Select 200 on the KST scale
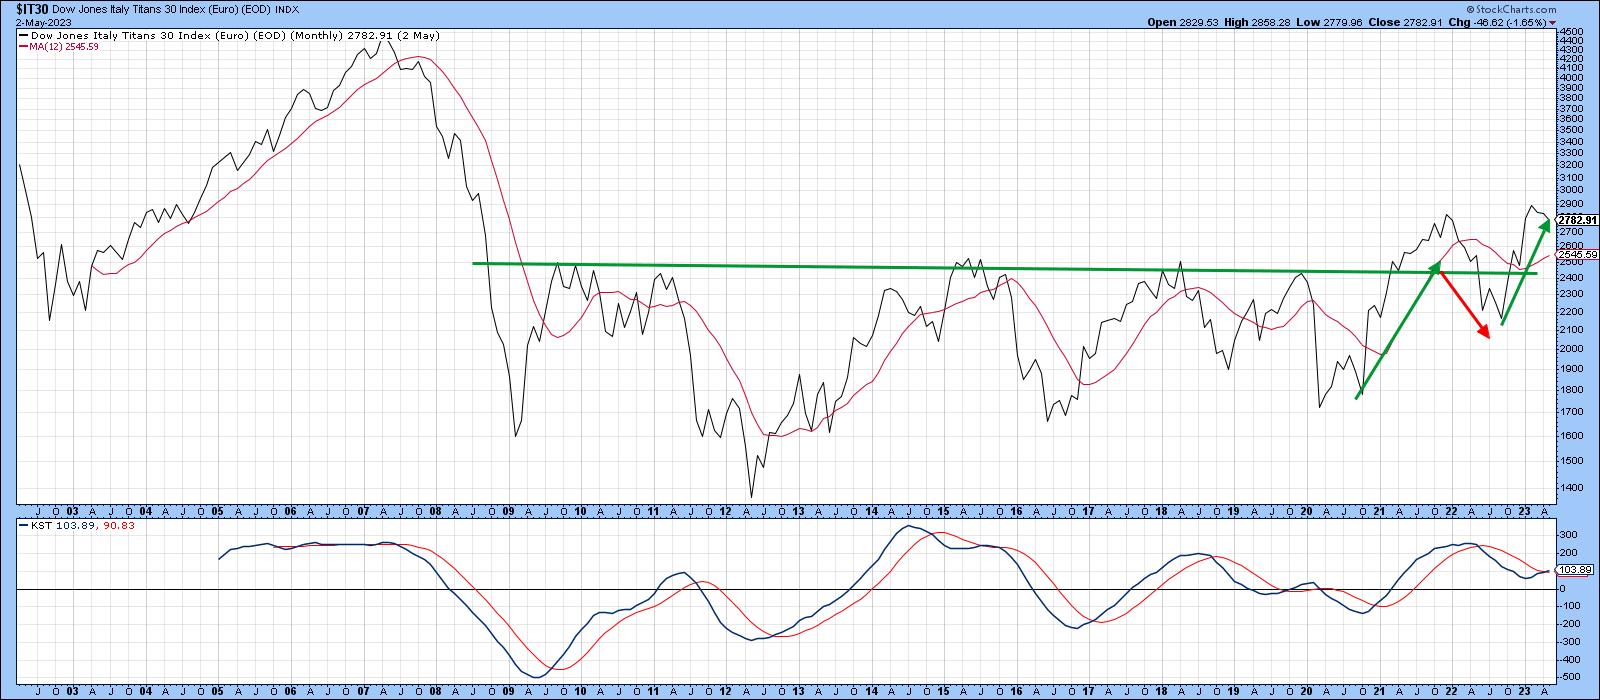The height and width of the screenshot is (700, 1600). (x=1569, y=552)
